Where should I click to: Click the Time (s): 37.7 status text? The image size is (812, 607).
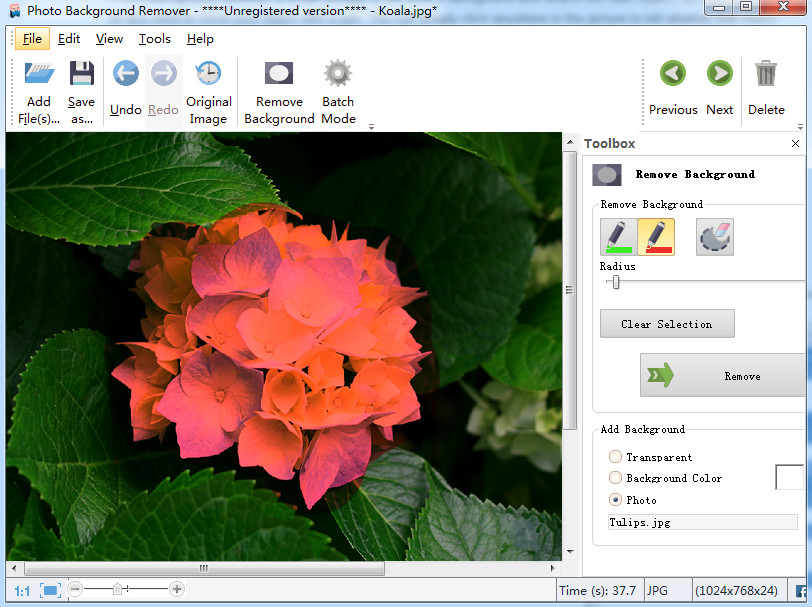click(x=597, y=591)
